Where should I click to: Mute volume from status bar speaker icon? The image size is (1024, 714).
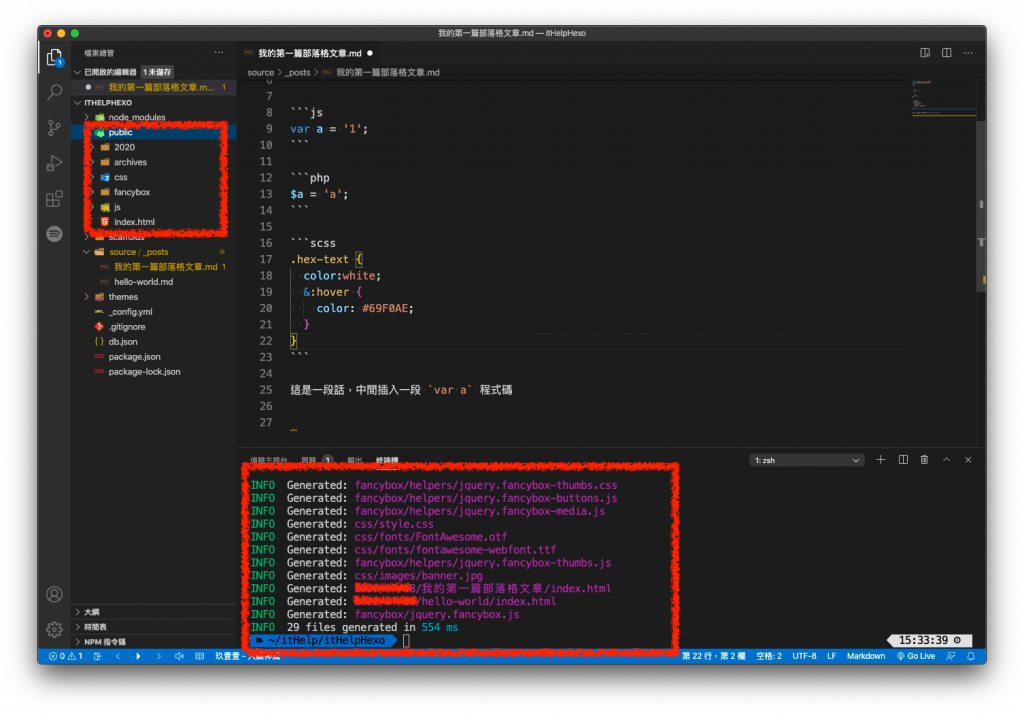(179, 657)
